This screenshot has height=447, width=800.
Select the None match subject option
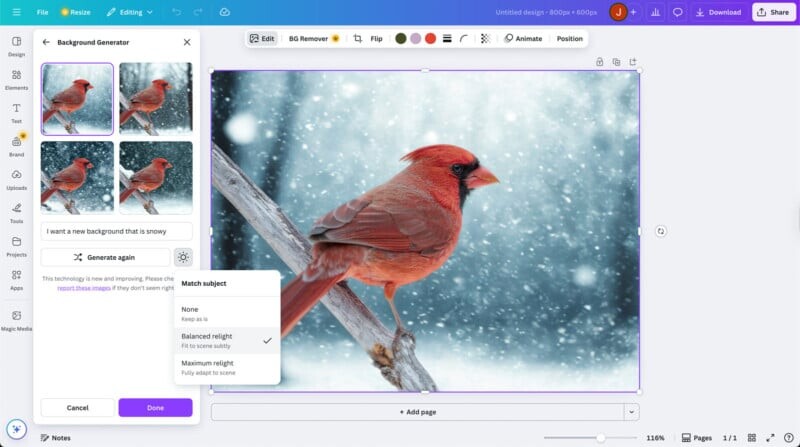click(x=226, y=313)
